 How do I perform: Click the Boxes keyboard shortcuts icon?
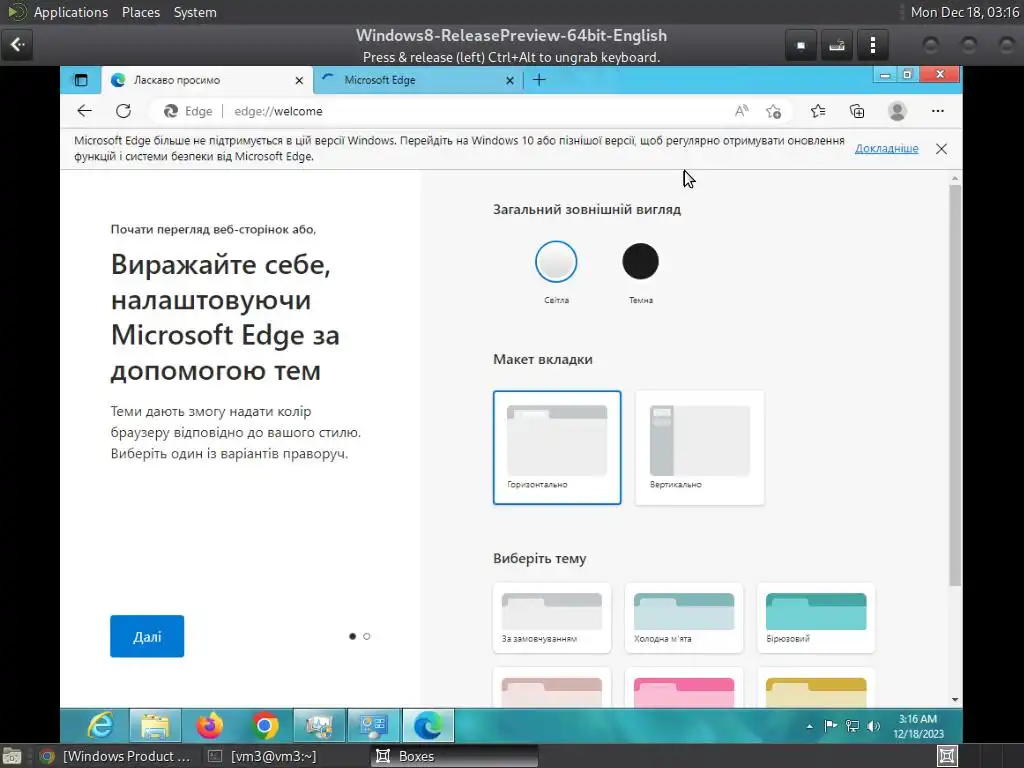(837, 44)
